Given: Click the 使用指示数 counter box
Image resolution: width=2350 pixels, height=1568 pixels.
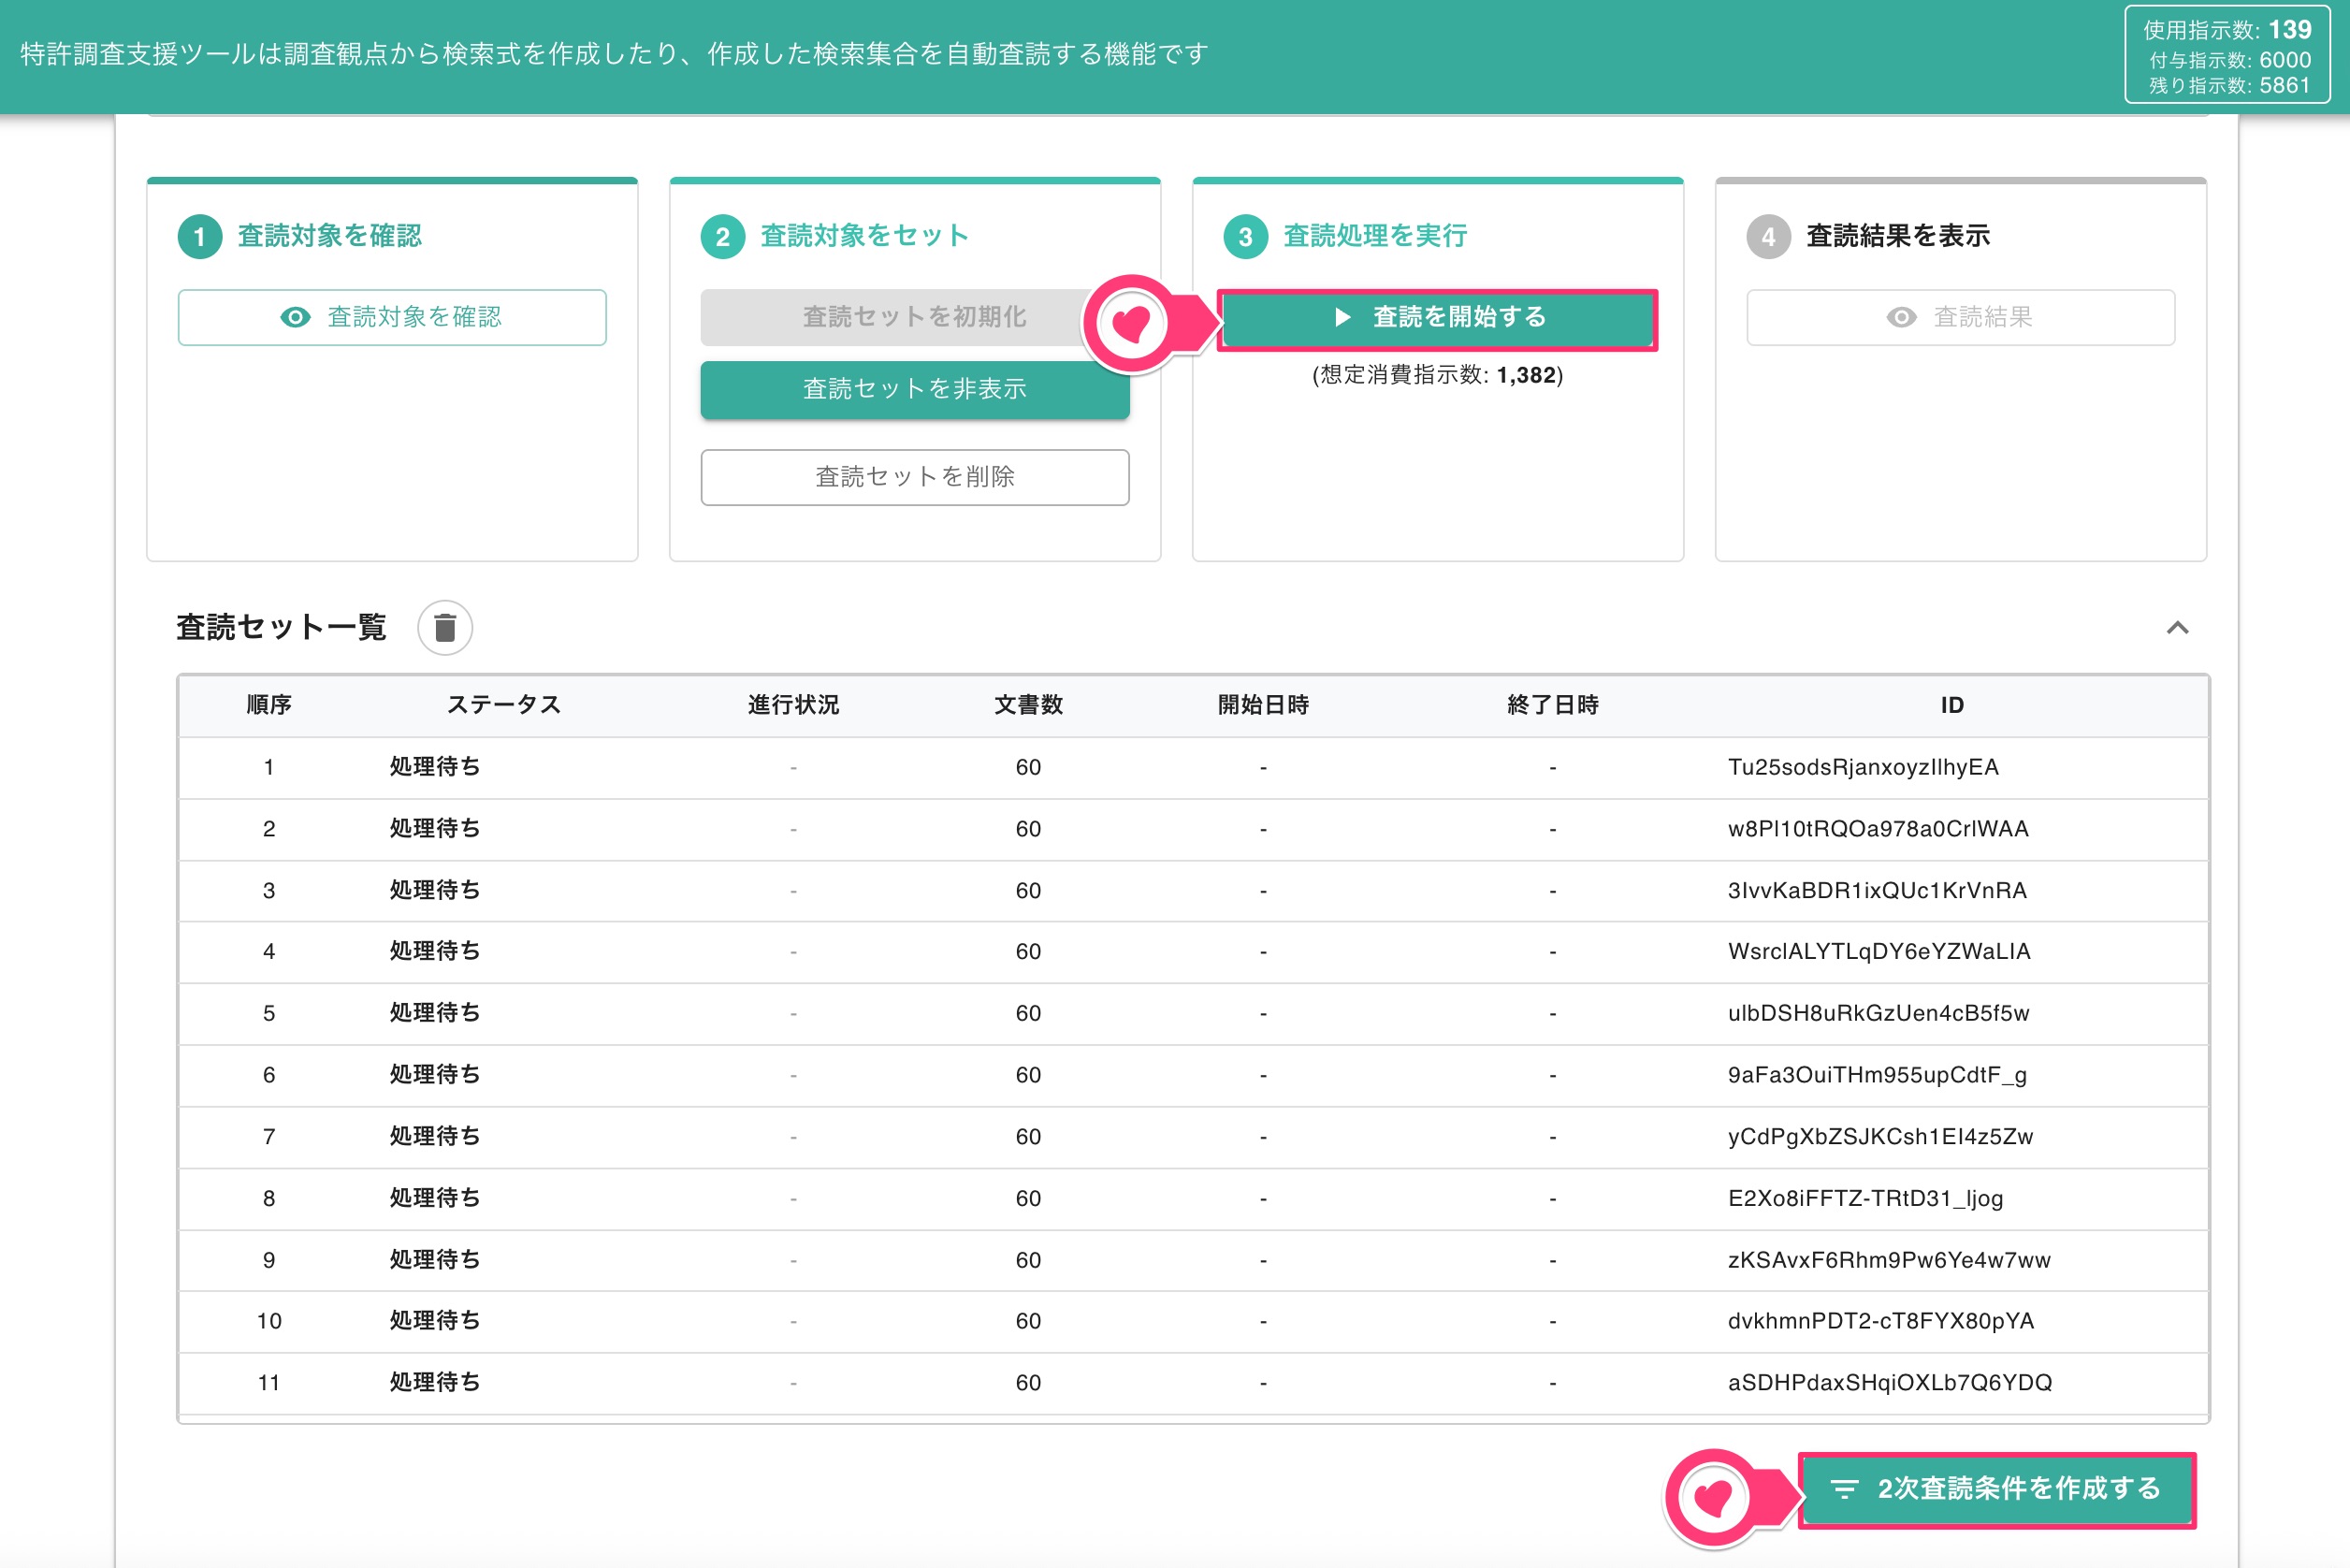Looking at the screenshot, I should pyautogui.click(x=2227, y=56).
